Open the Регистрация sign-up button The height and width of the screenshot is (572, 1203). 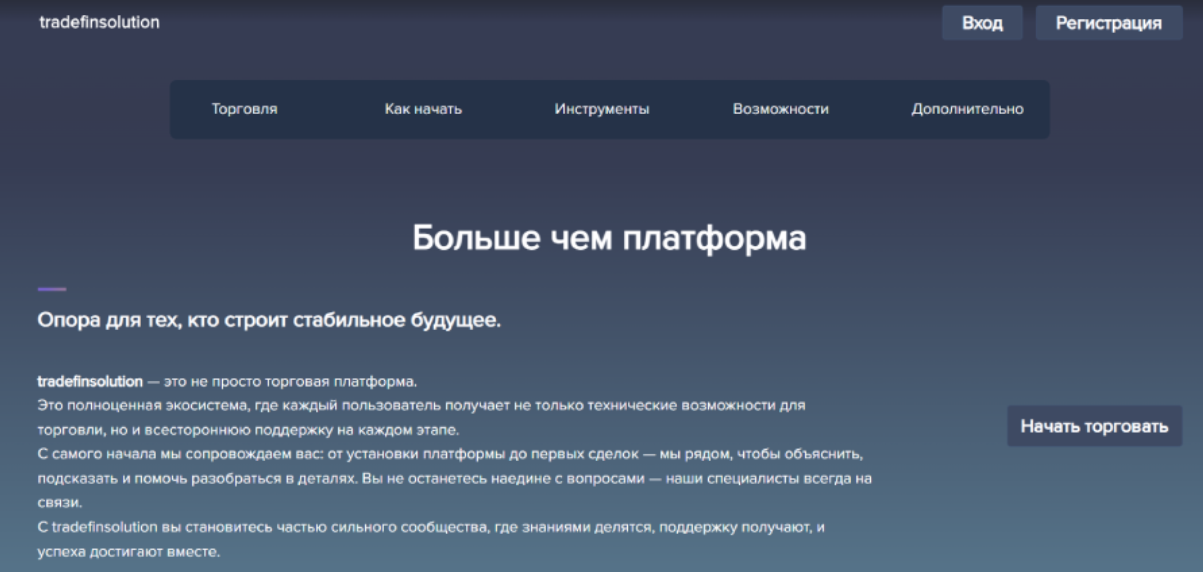(x=1109, y=23)
